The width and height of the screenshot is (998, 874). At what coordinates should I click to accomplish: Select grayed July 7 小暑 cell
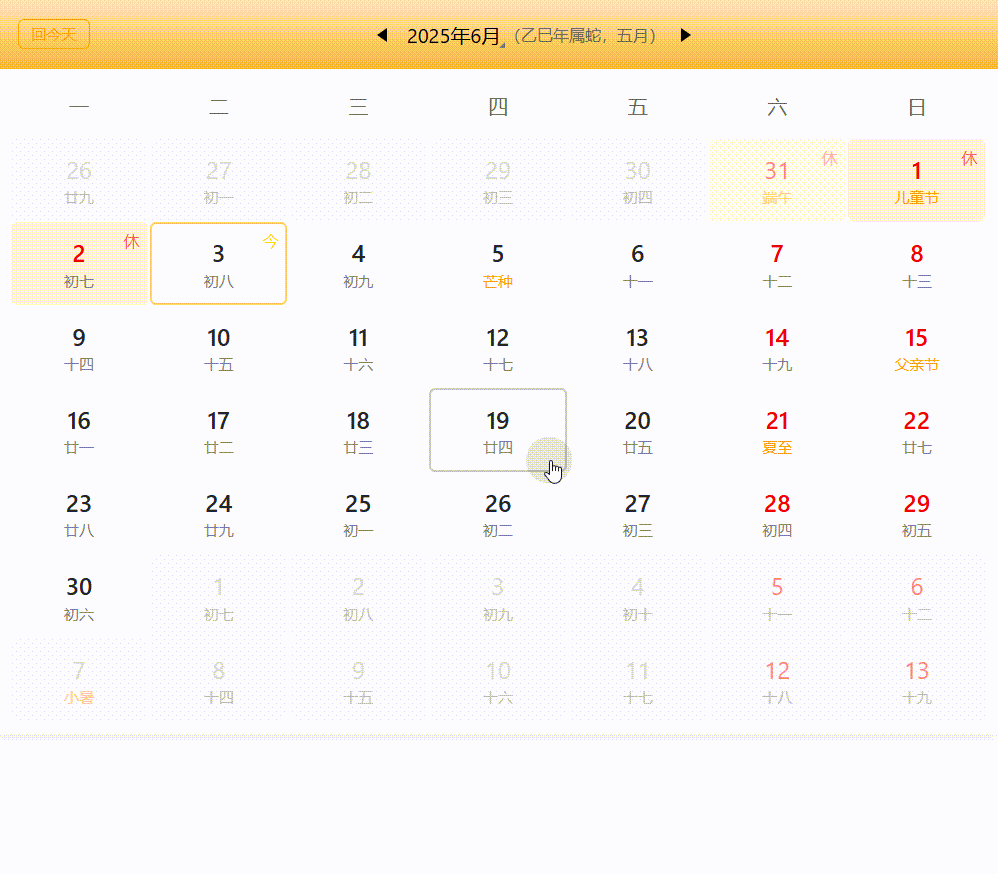point(79,680)
